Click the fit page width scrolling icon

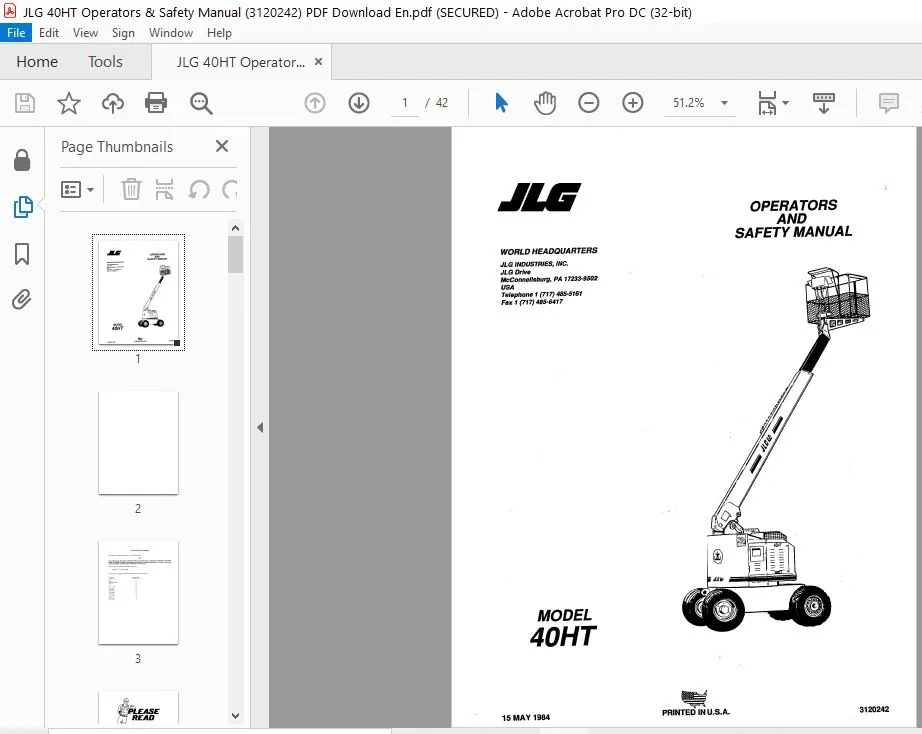coord(767,103)
